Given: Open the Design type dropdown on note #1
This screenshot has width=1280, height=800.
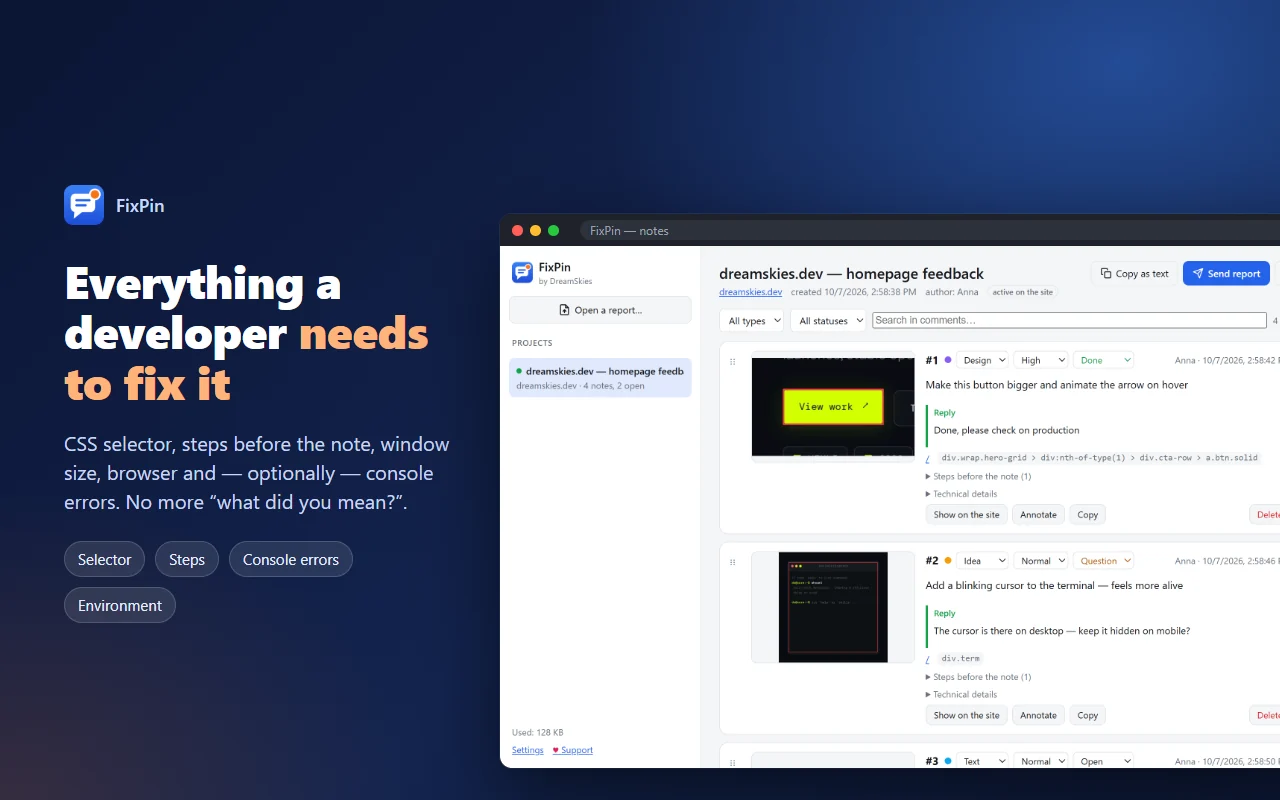Looking at the screenshot, I should (982, 360).
